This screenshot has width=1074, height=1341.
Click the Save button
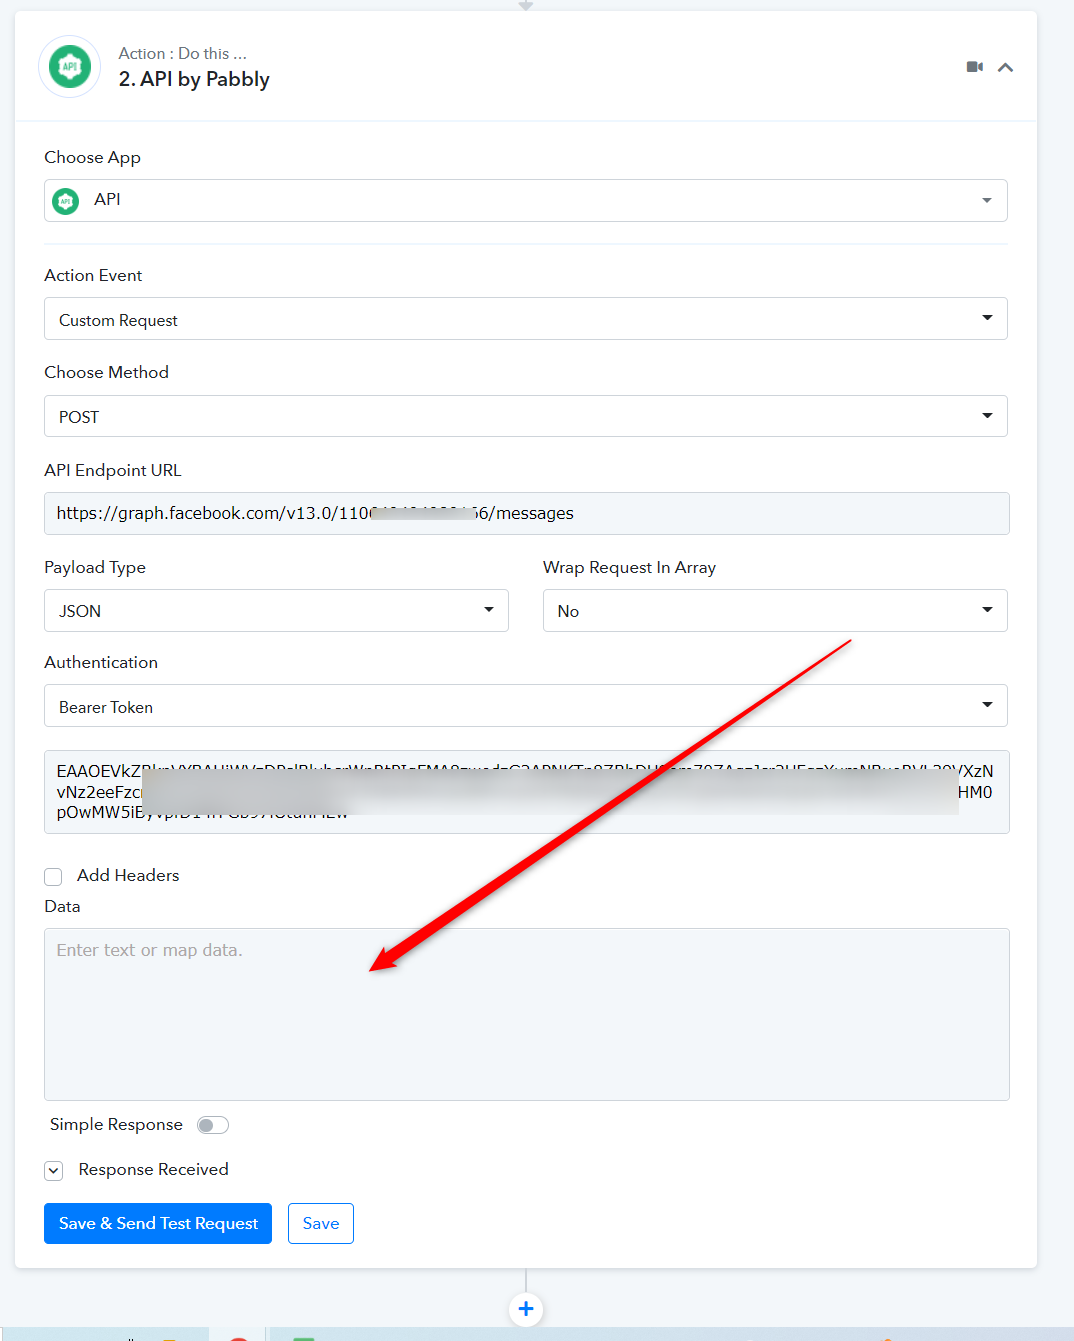pos(321,1223)
